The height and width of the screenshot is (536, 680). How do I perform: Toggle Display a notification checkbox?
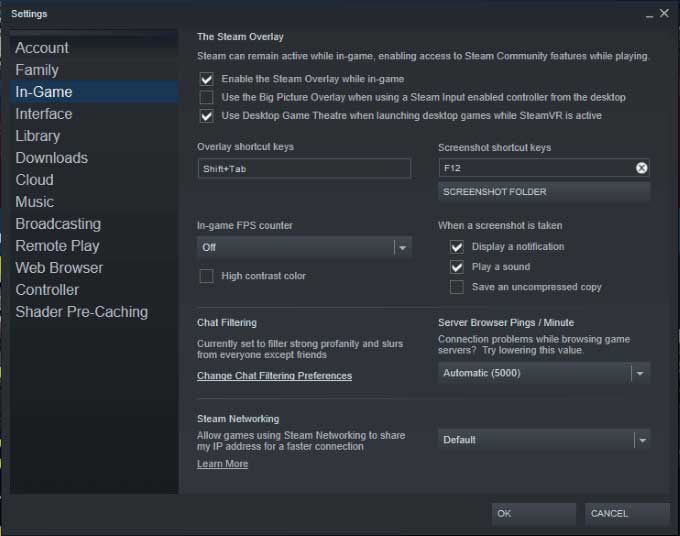coord(457,247)
